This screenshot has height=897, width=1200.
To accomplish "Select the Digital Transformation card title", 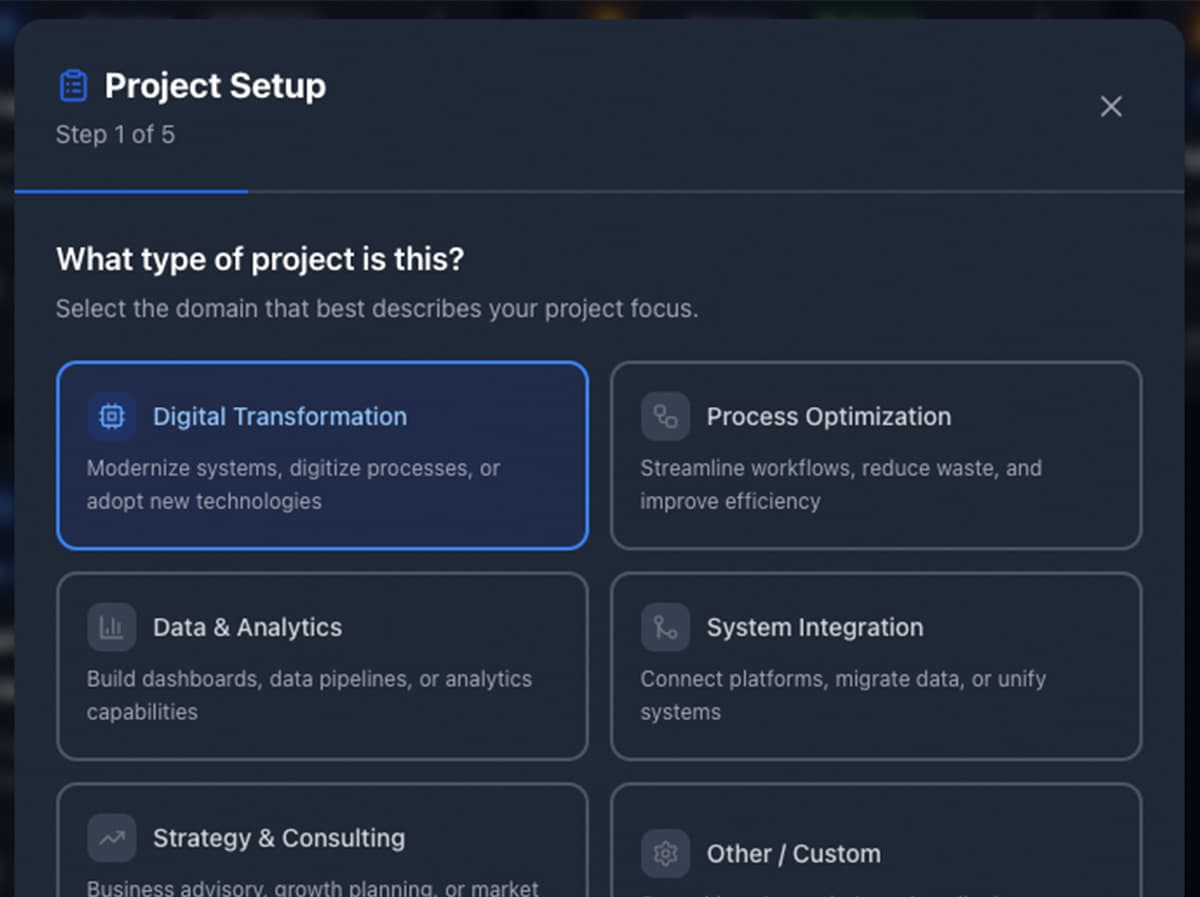I will (280, 416).
